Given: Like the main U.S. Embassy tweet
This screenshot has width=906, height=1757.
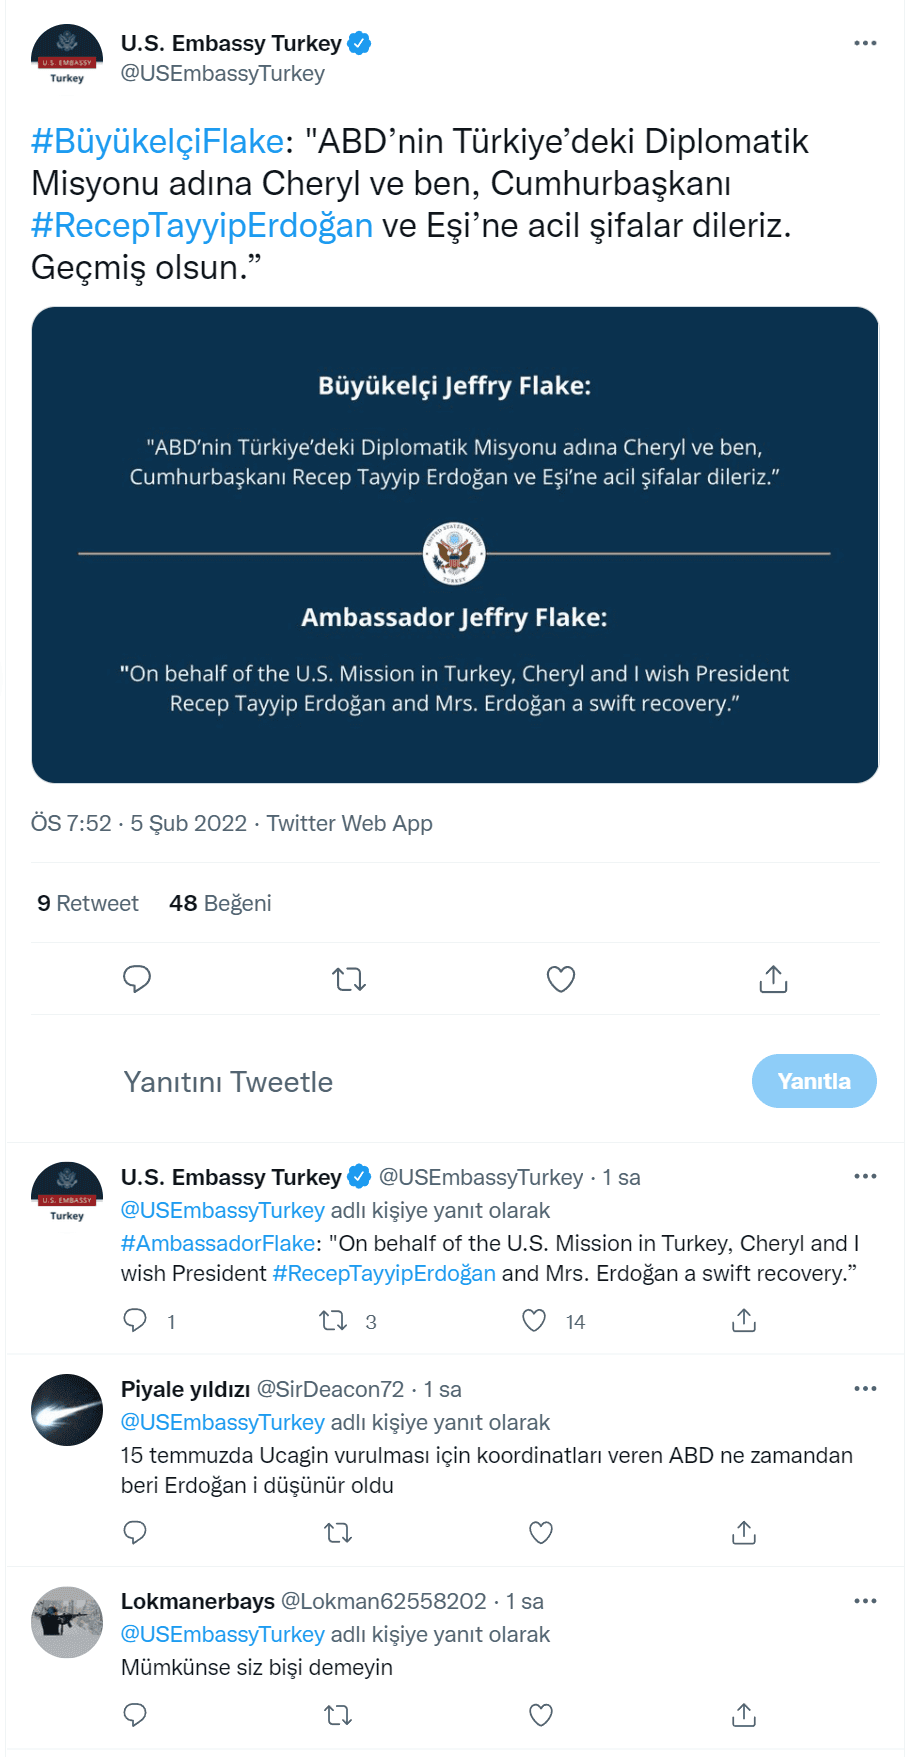Looking at the screenshot, I should point(561,979).
